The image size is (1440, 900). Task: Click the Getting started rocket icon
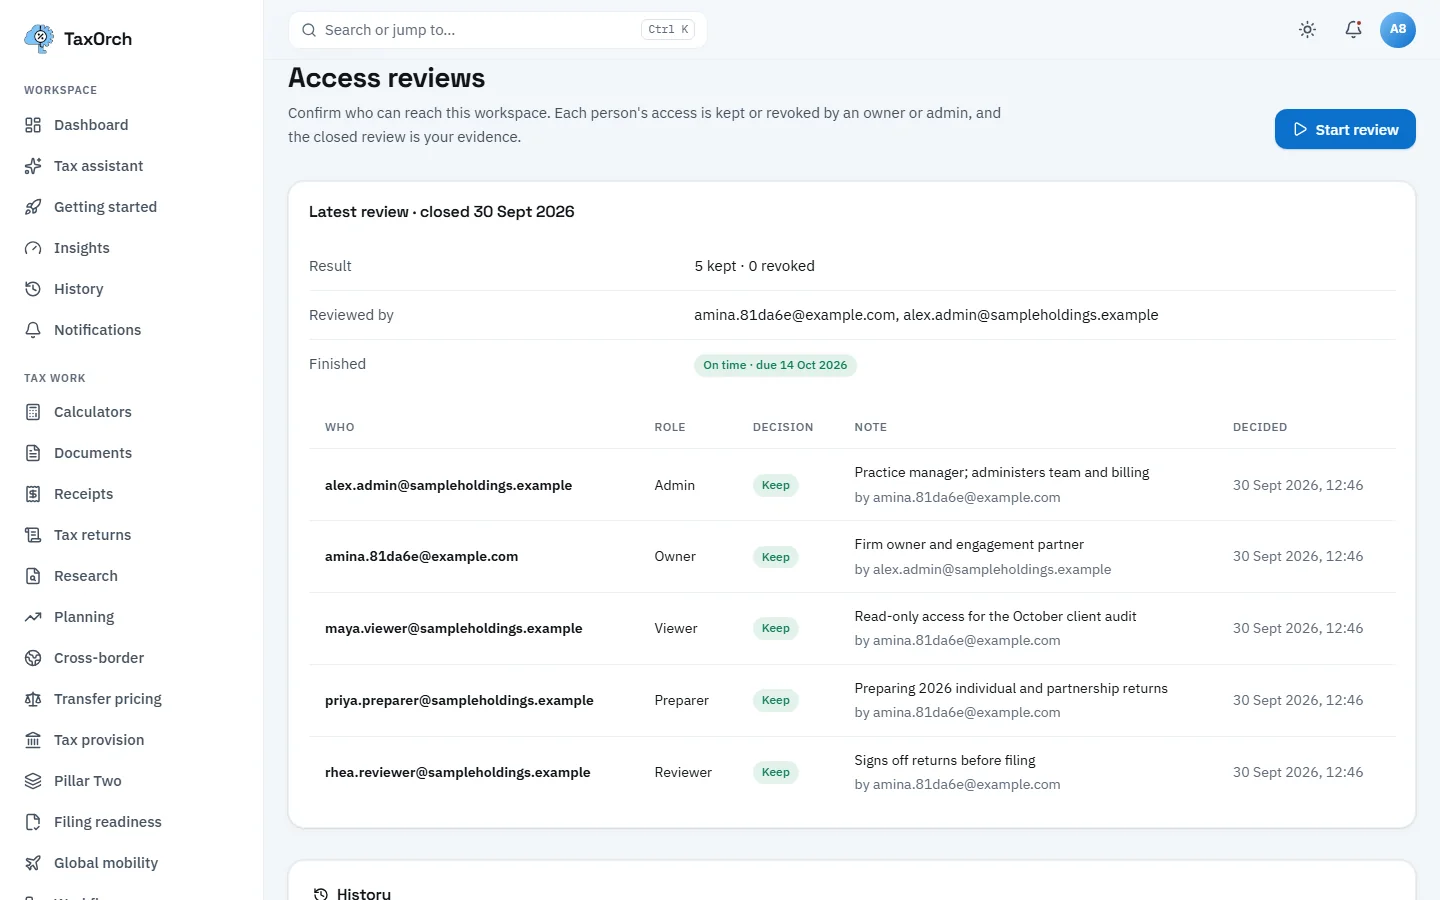[x=33, y=207]
